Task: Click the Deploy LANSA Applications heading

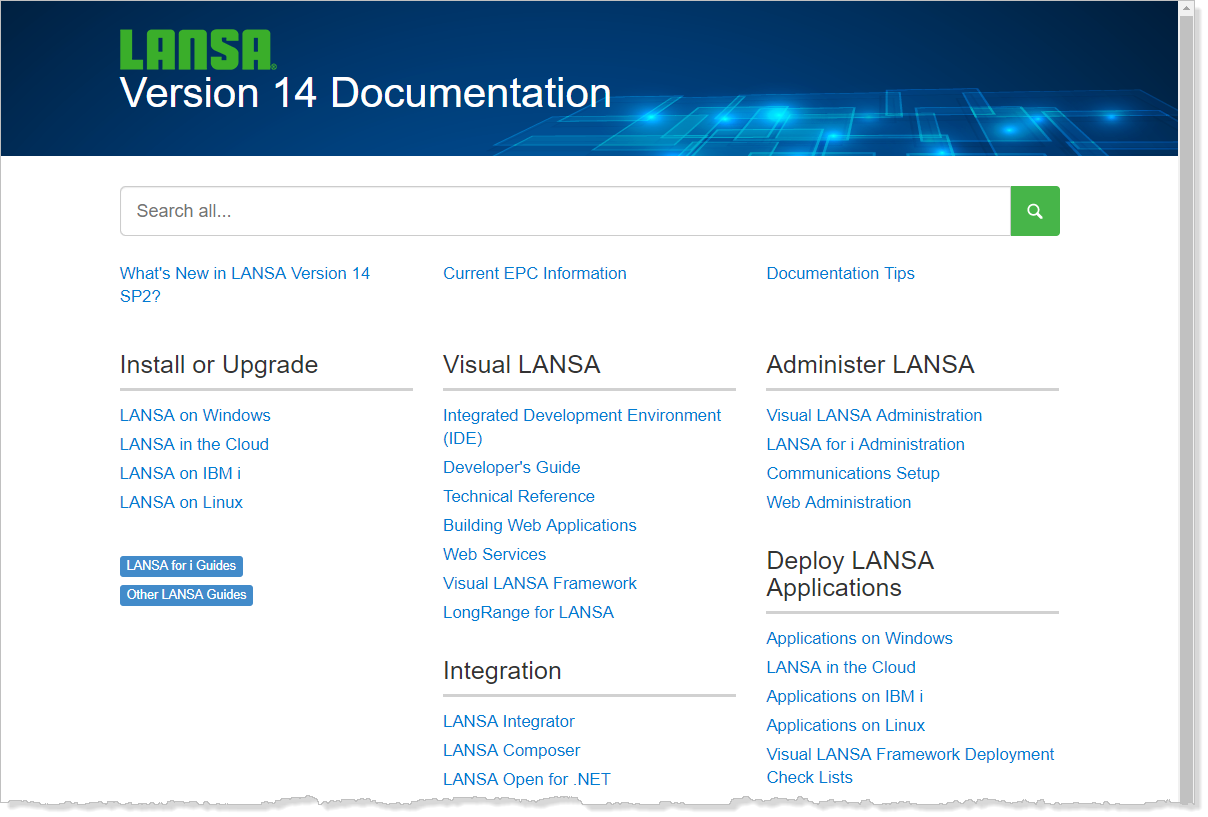Action: (850, 574)
